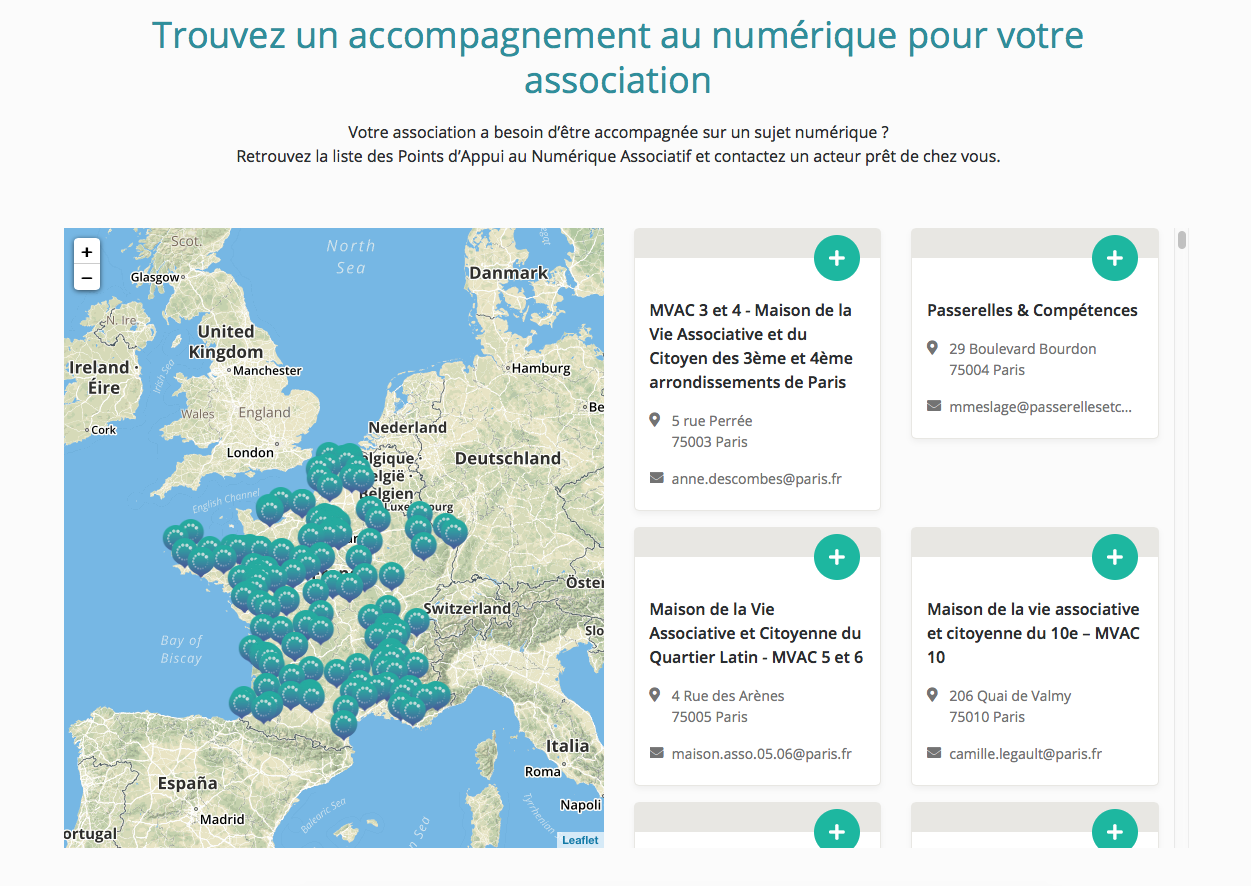This screenshot has height=886, width=1251.
Task: Click the mmeslage@passerellesetc email address
Action: (x=1040, y=407)
